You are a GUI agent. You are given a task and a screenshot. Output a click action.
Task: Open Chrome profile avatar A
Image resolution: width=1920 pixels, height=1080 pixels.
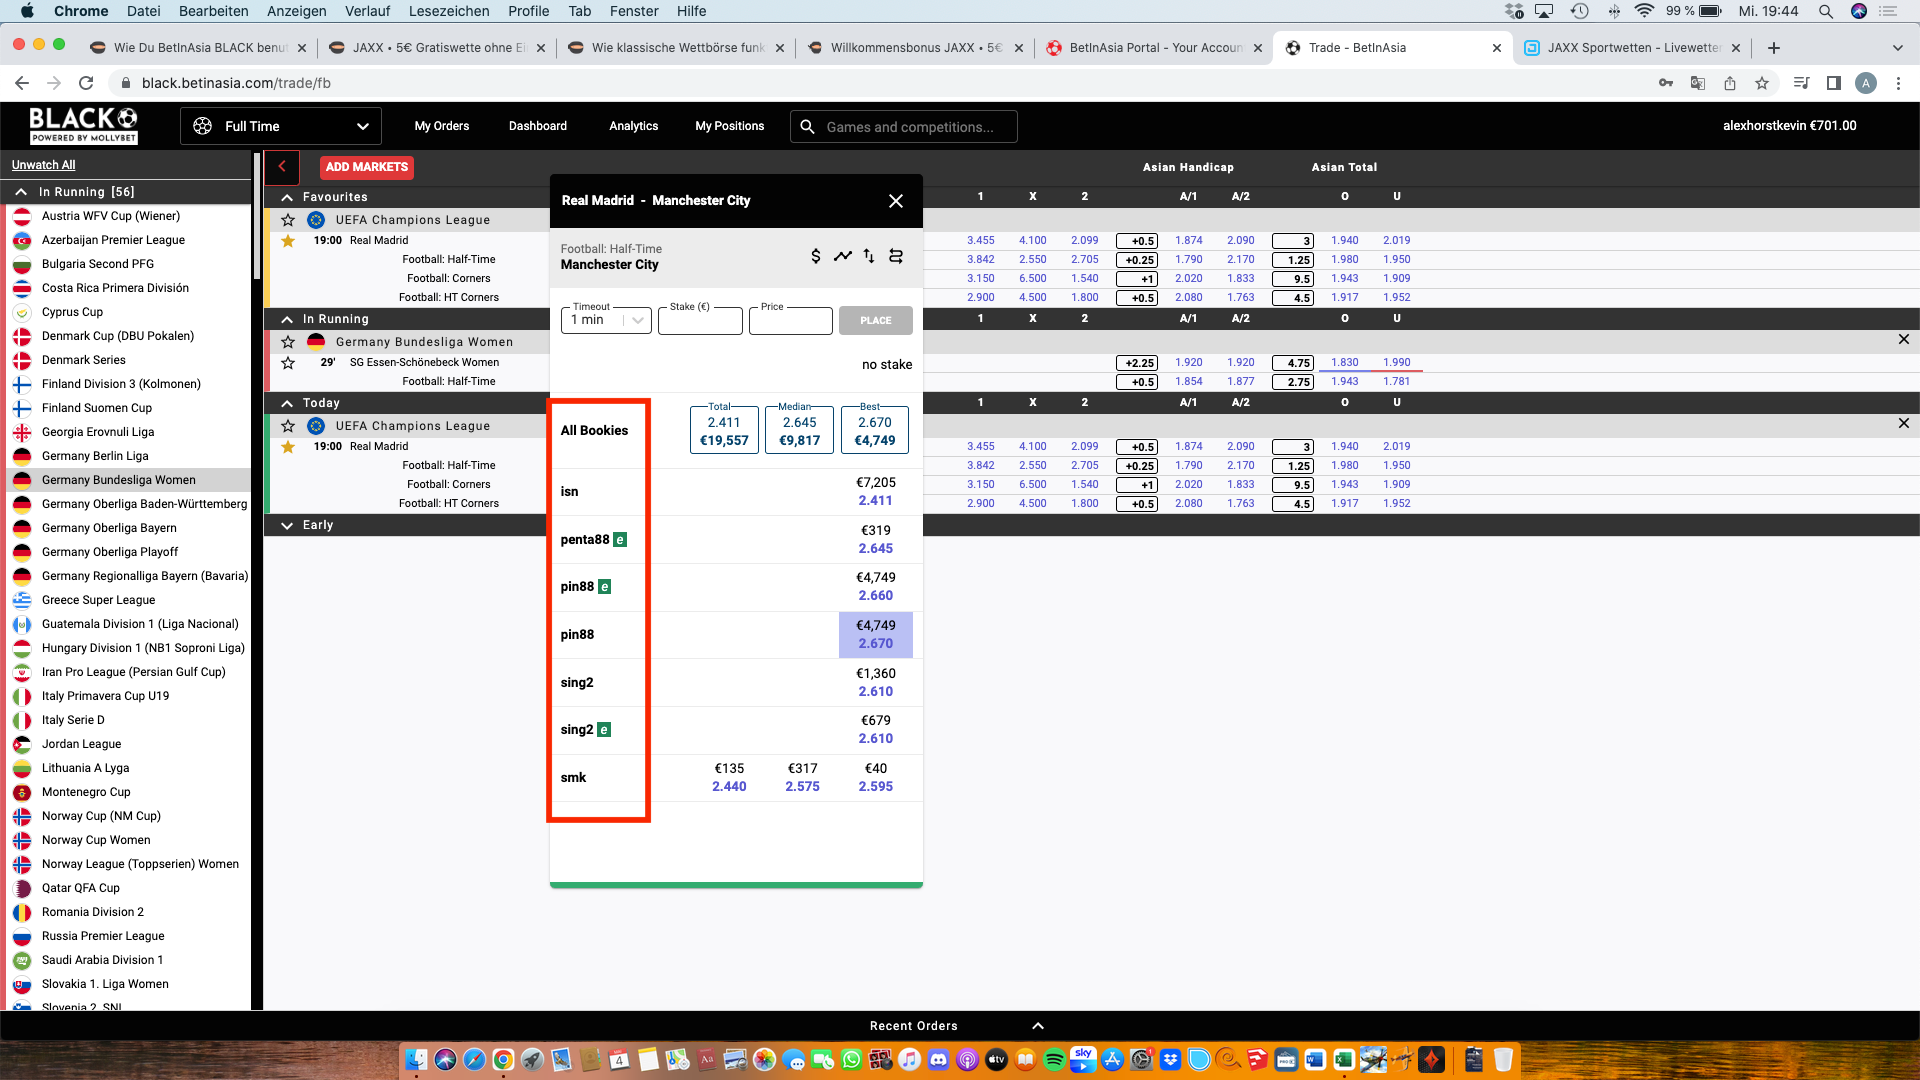click(1866, 83)
